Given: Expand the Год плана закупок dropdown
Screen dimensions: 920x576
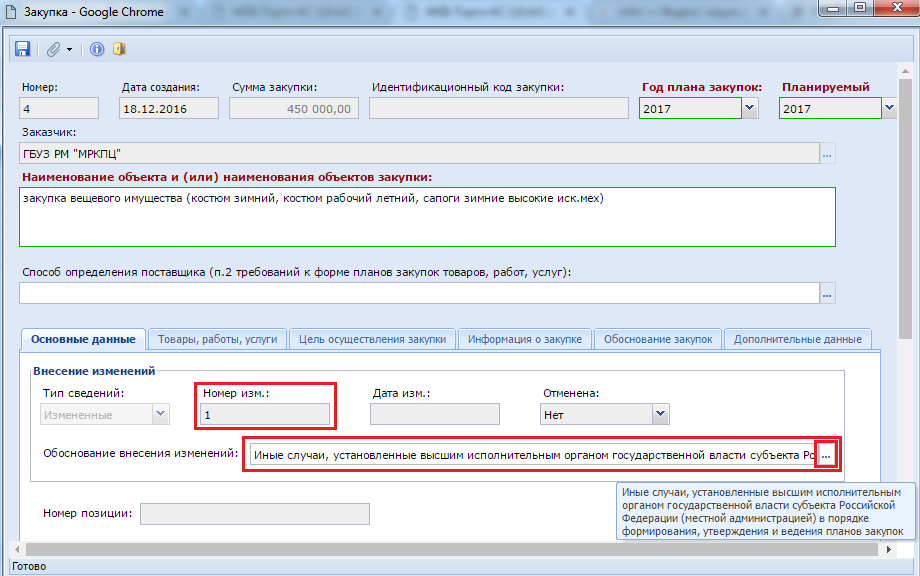Looking at the screenshot, I should pos(750,108).
